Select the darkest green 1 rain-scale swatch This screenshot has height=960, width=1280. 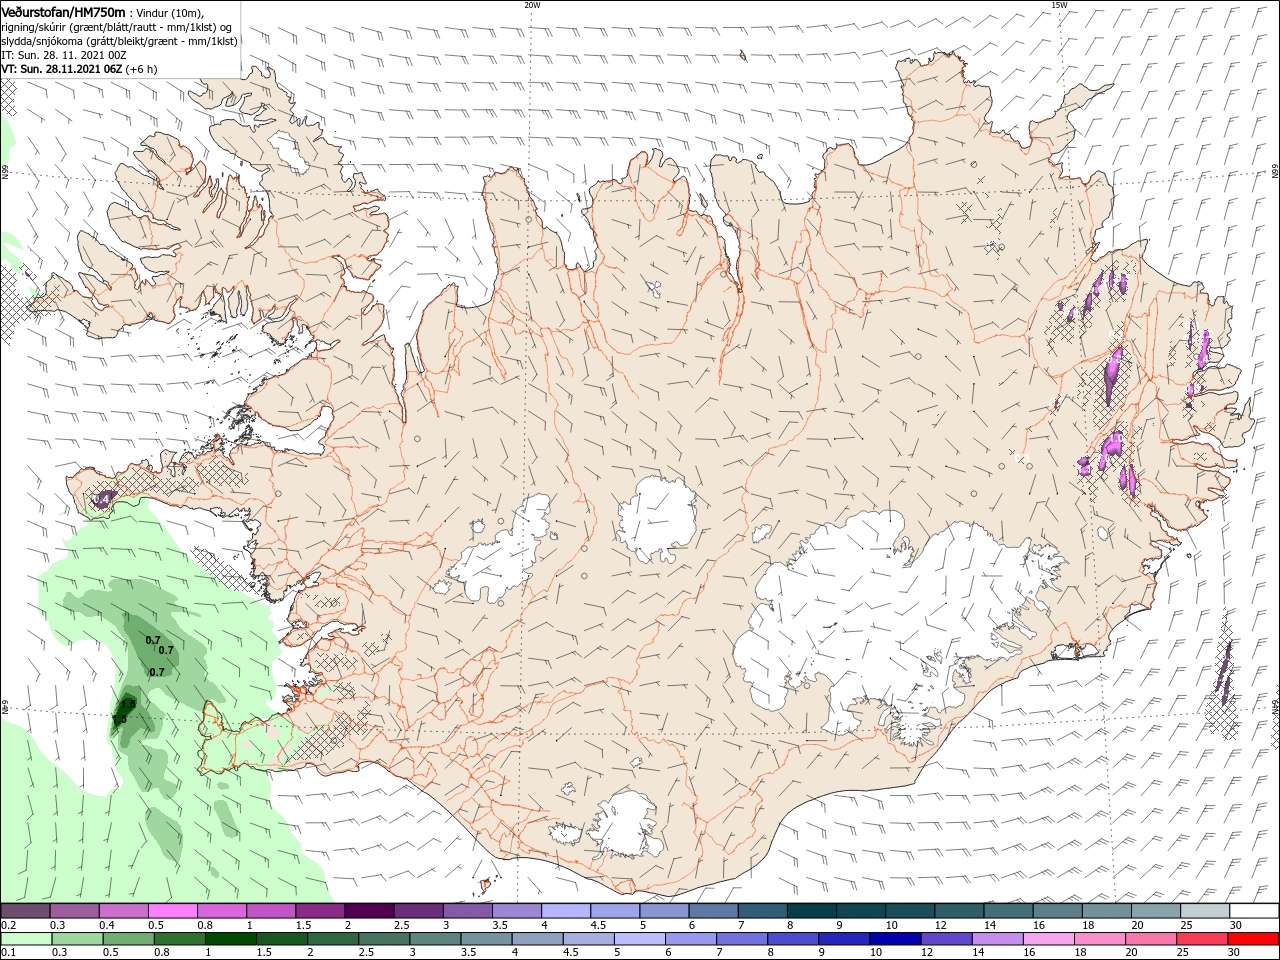[230, 939]
